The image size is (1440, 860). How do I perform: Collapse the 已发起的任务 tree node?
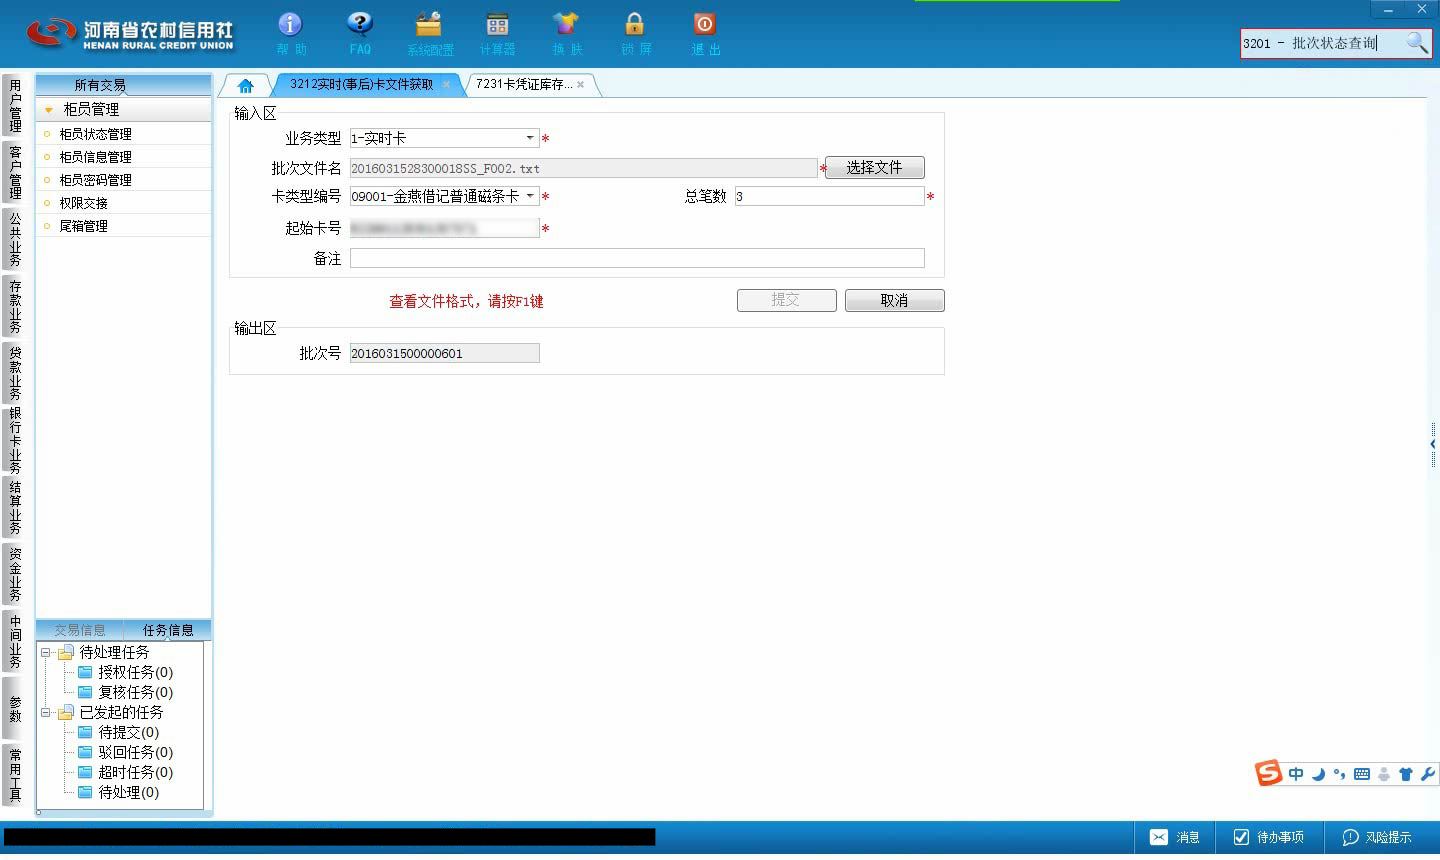click(45, 712)
